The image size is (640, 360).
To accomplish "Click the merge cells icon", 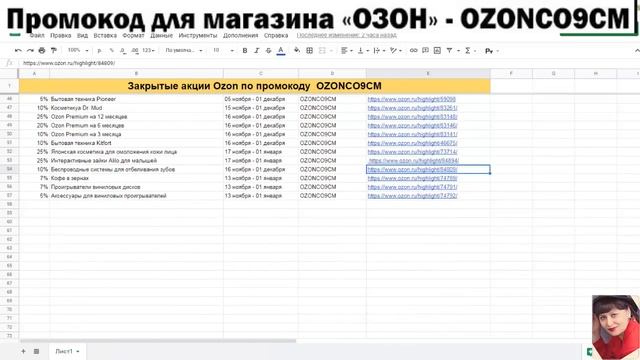I will click(x=322, y=51).
